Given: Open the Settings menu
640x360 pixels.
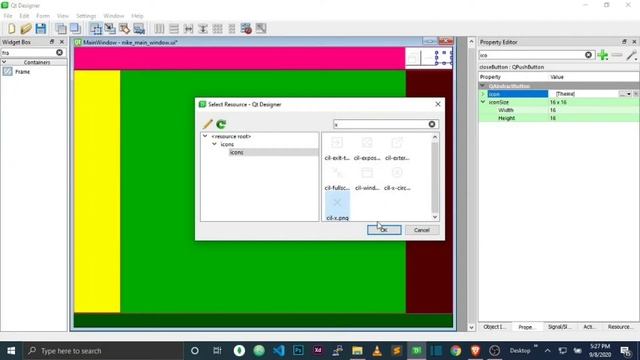Looking at the screenshot, I should tap(86, 16).
